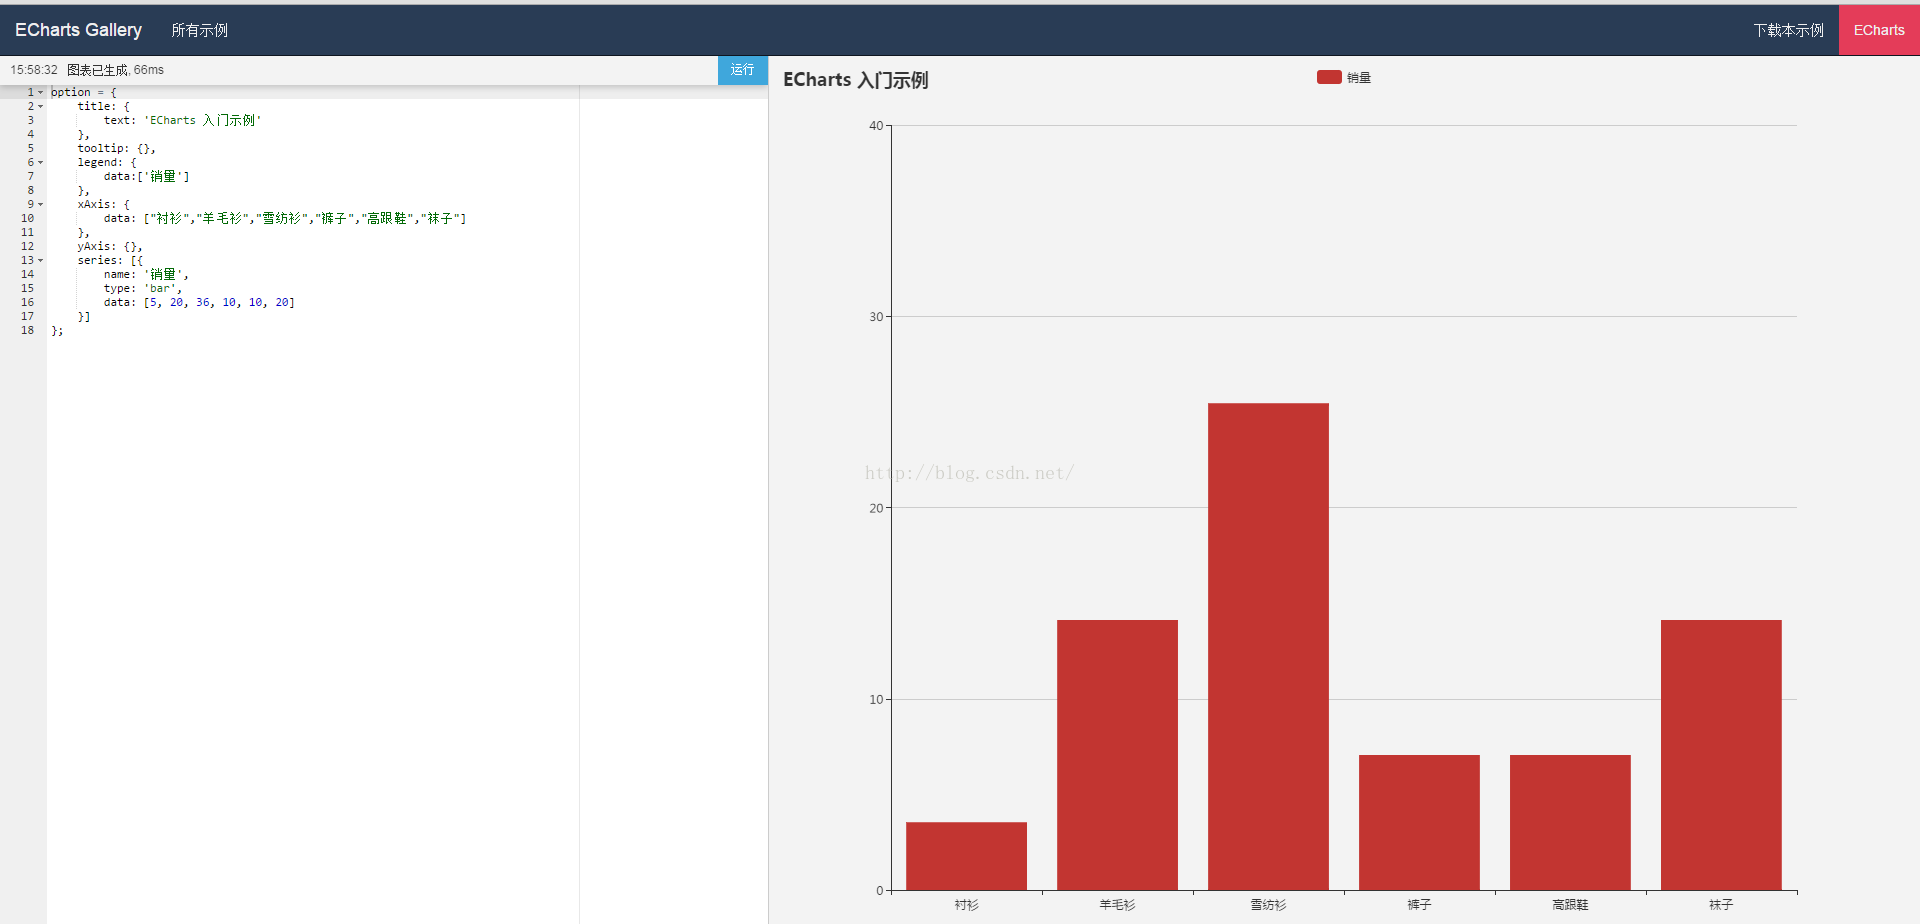Click the 图表已生成 status message

[115, 70]
